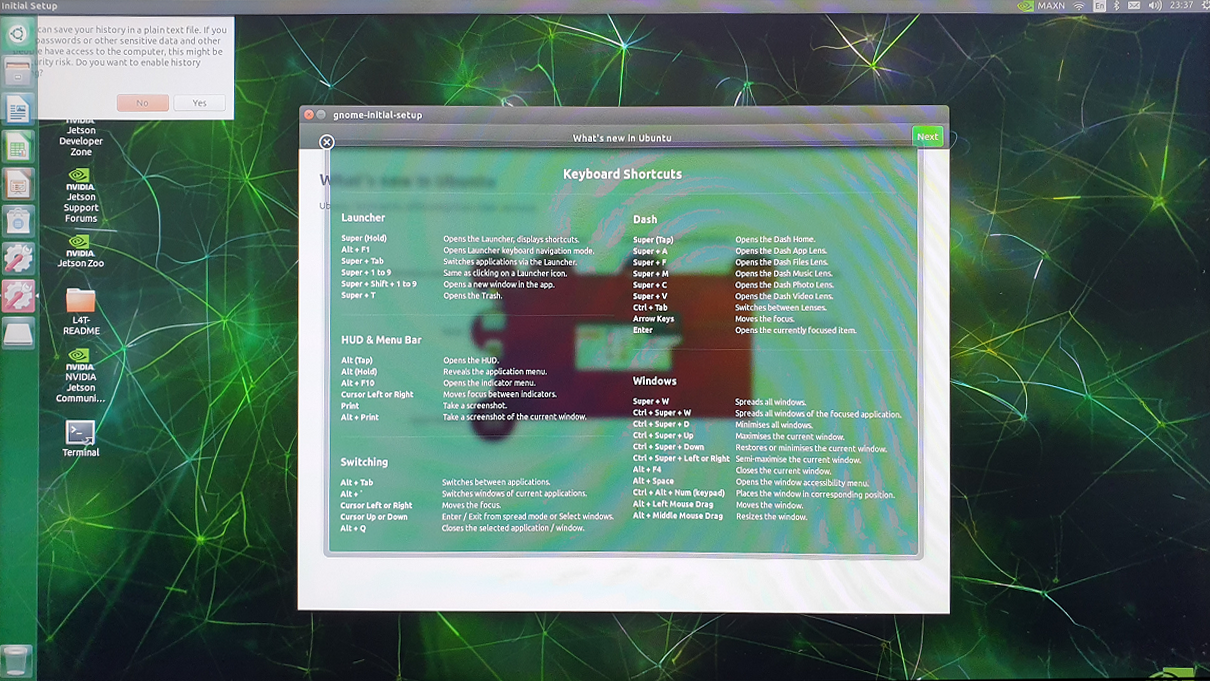This screenshot has height=681, width=1210.
Task: Open the Ubuntu Dash search icon
Action: 17,33
